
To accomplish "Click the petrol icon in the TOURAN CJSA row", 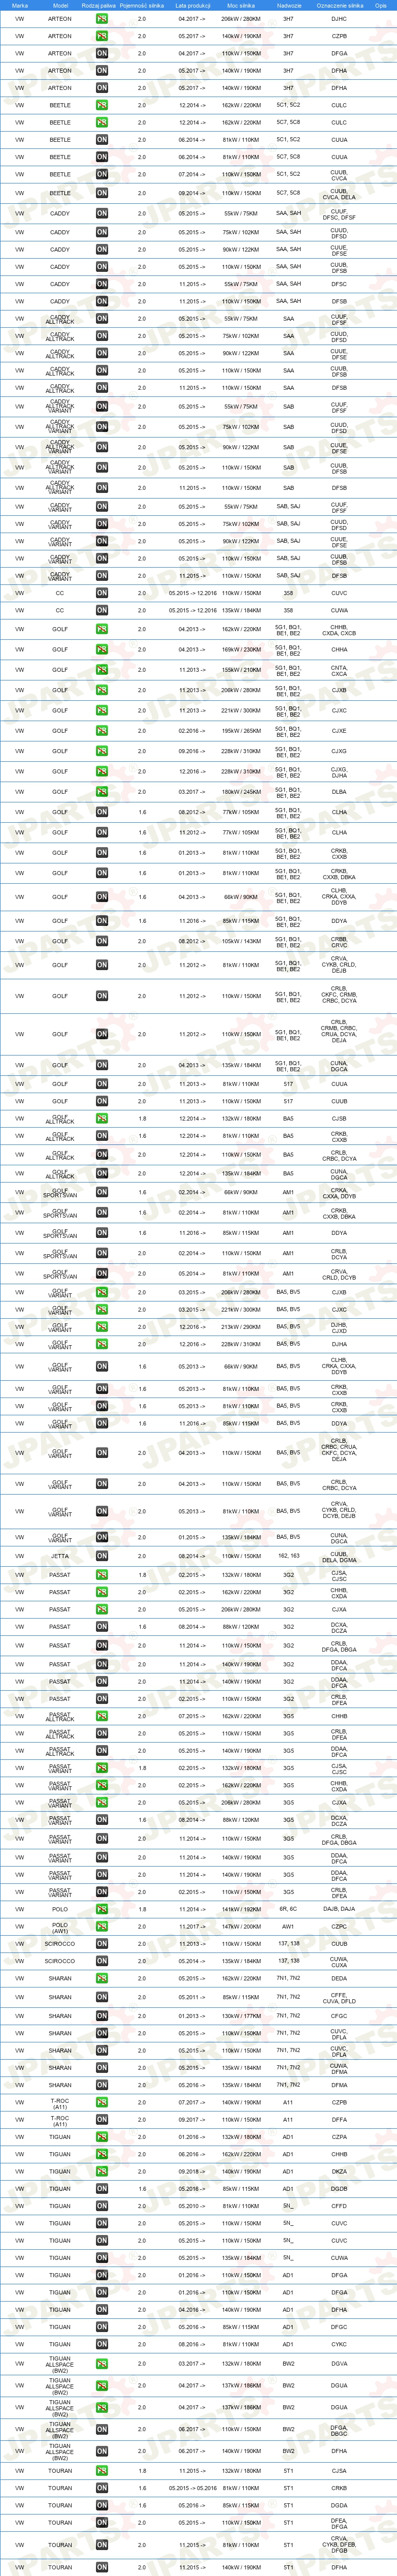I will click(102, 2471).
